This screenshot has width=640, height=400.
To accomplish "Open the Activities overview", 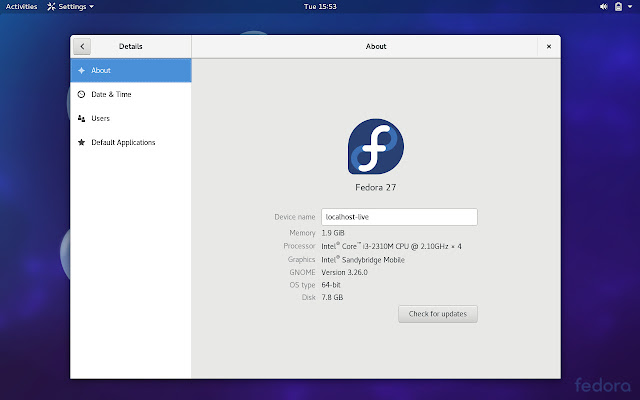I will [21, 7].
